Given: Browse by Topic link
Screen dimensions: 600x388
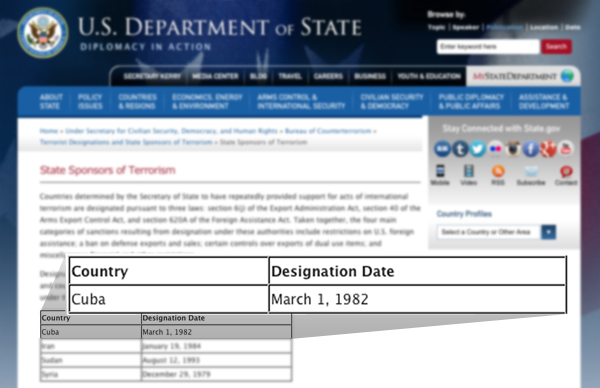Looking at the screenshot, I should pos(437,27).
